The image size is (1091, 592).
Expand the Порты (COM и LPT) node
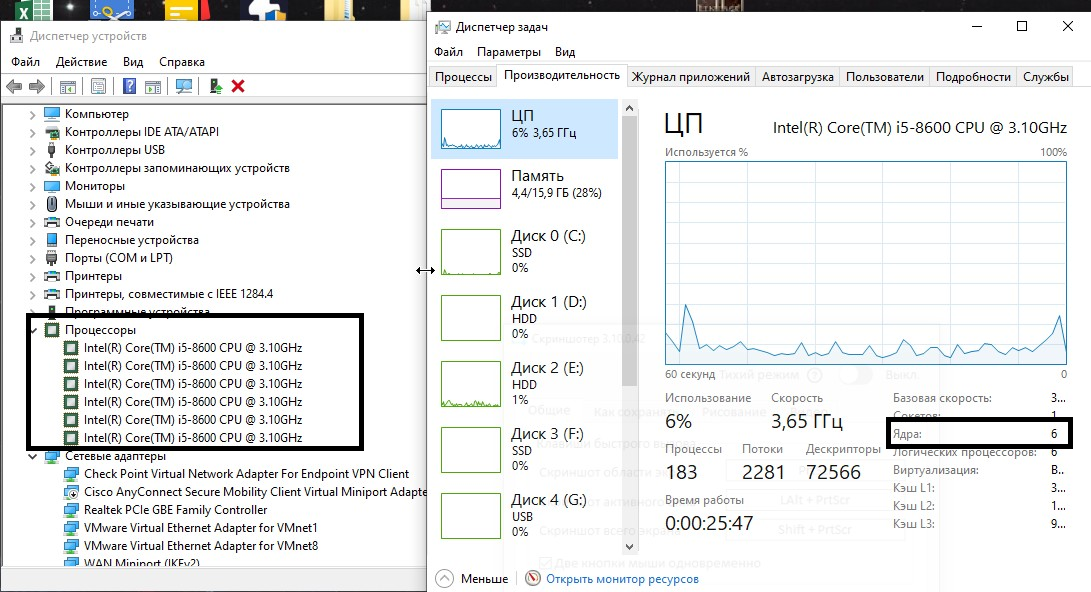pos(33,259)
